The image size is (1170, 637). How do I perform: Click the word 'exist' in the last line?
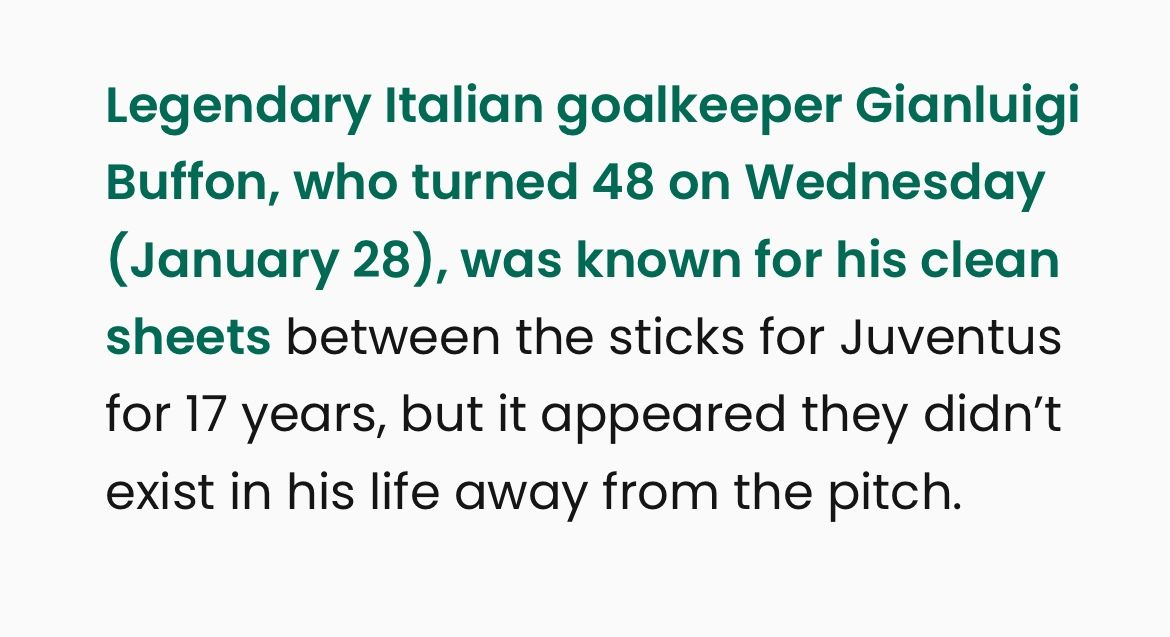coord(149,492)
